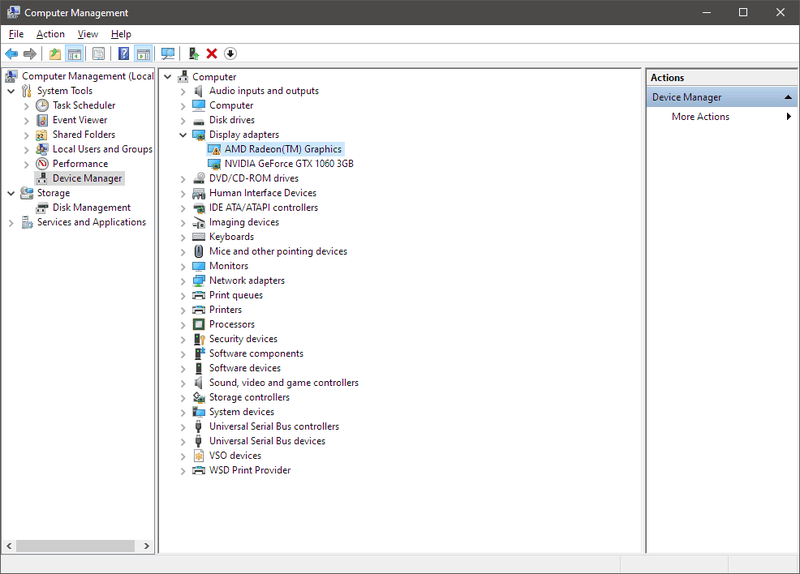Collapse the root Computer node

(x=167, y=77)
